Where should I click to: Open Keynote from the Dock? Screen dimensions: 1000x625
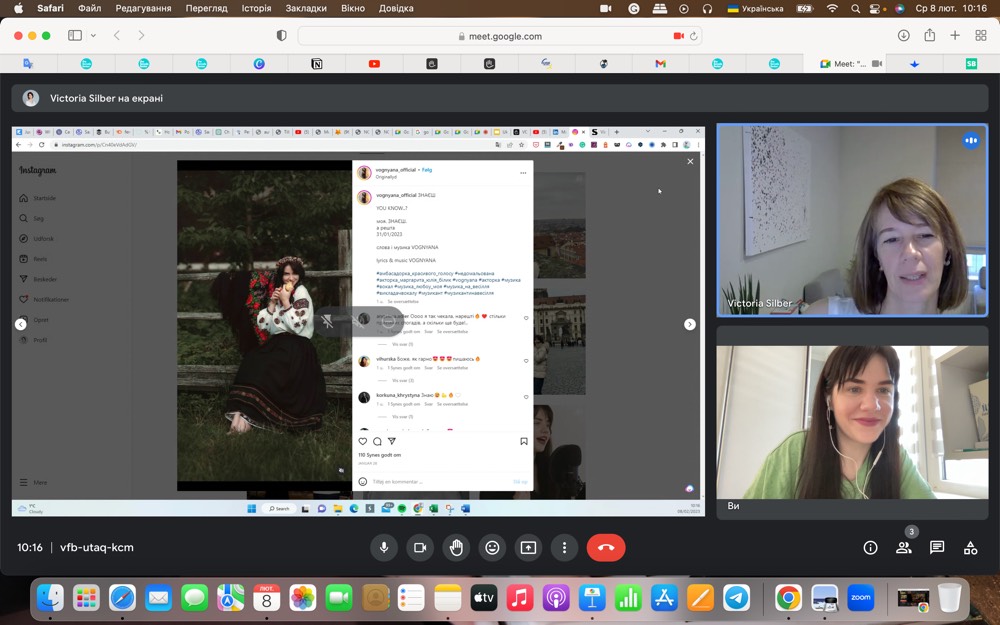pos(592,598)
